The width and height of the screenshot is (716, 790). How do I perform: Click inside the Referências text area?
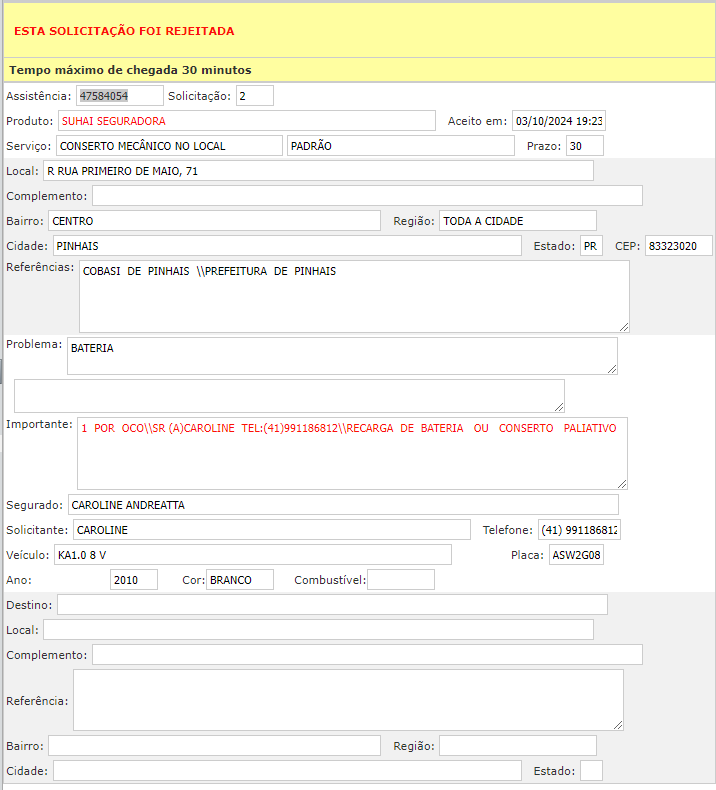(x=354, y=296)
